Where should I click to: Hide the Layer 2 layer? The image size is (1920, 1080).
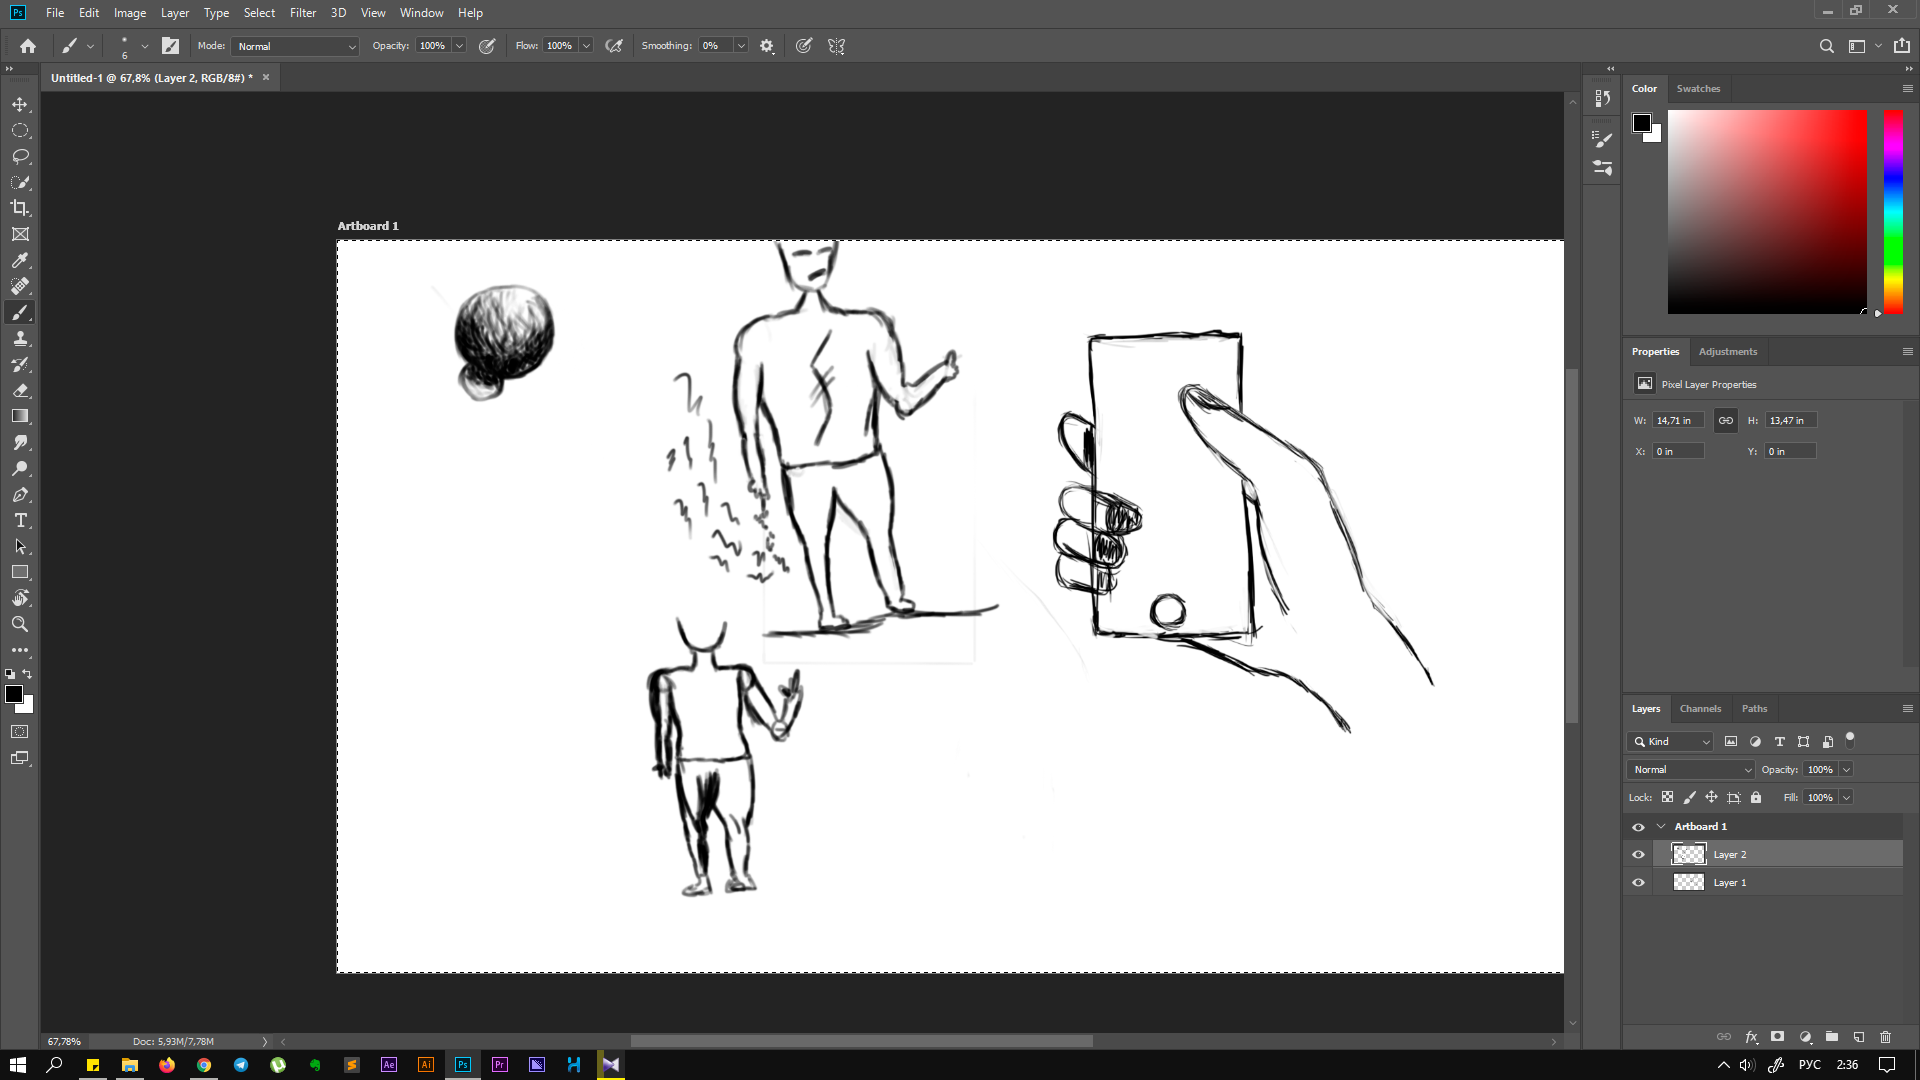click(1638, 855)
